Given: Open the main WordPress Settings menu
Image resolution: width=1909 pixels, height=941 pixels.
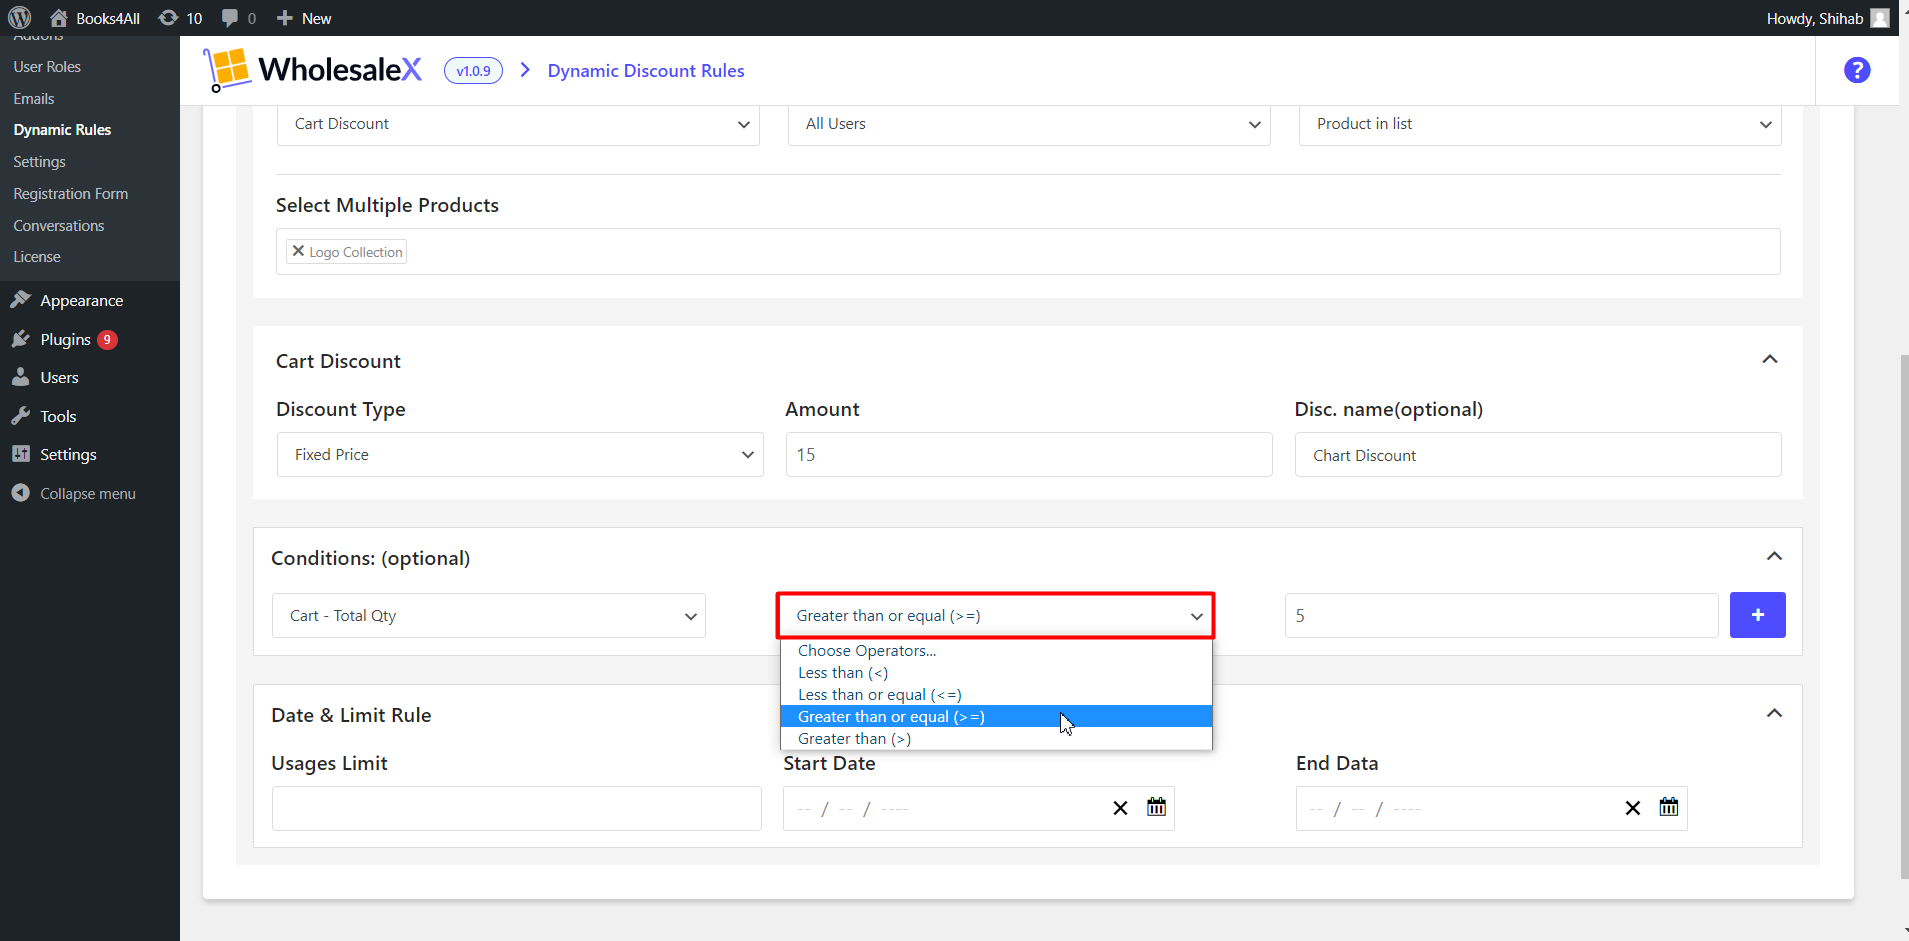Looking at the screenshot, I should point(68,455).
